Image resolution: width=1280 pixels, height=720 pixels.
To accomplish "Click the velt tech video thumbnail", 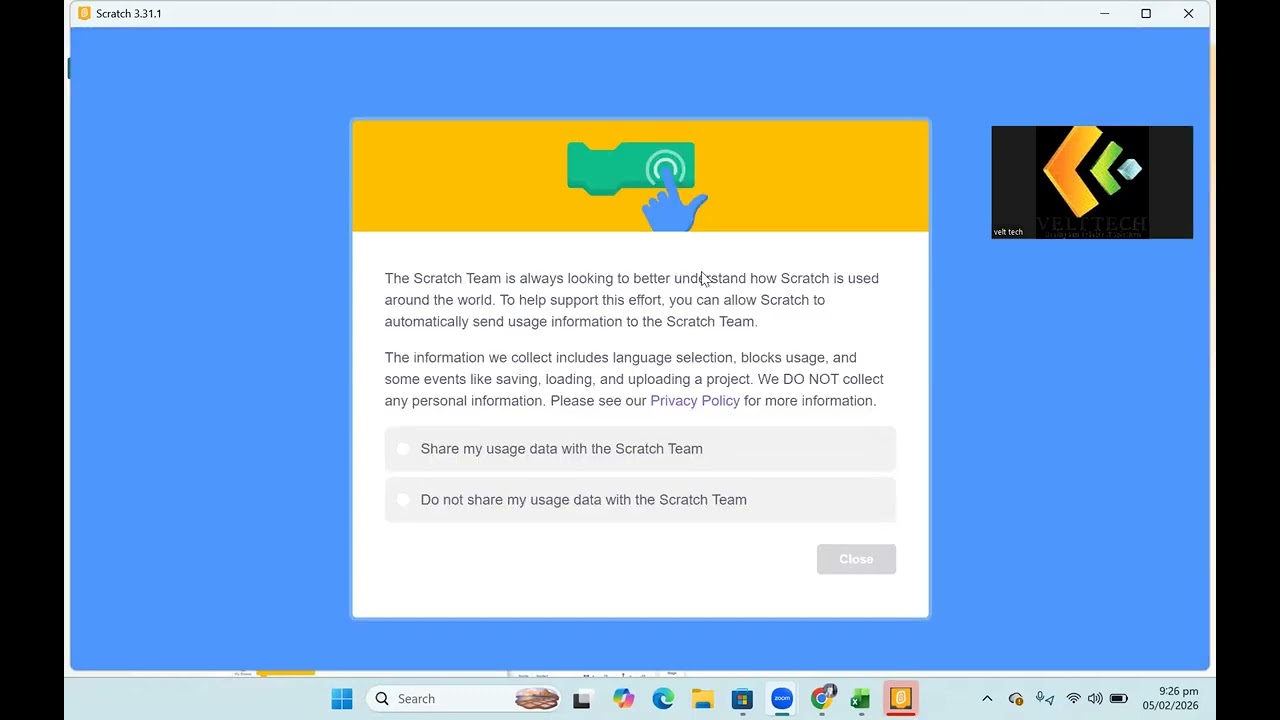I will (x=1092, y=182).
